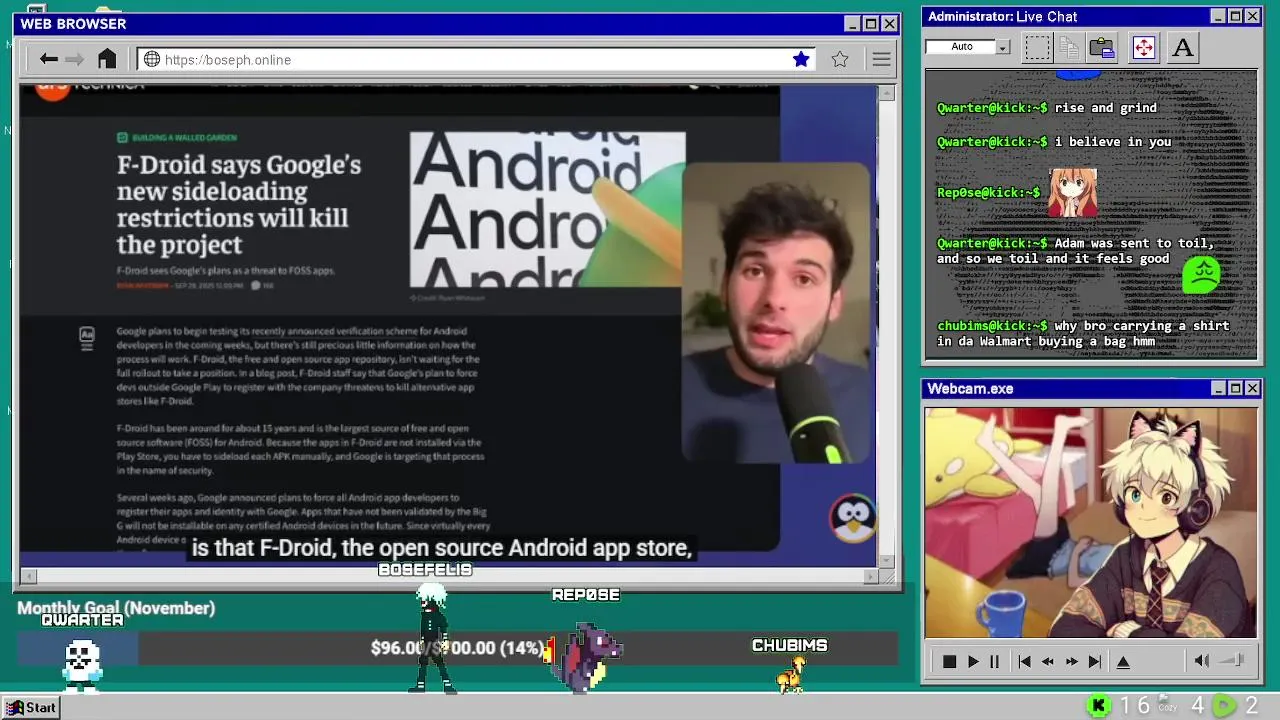Click the eject button in Webcam.exe
The width and height of the screenshot is (1280, 720).
(1123, 661)
